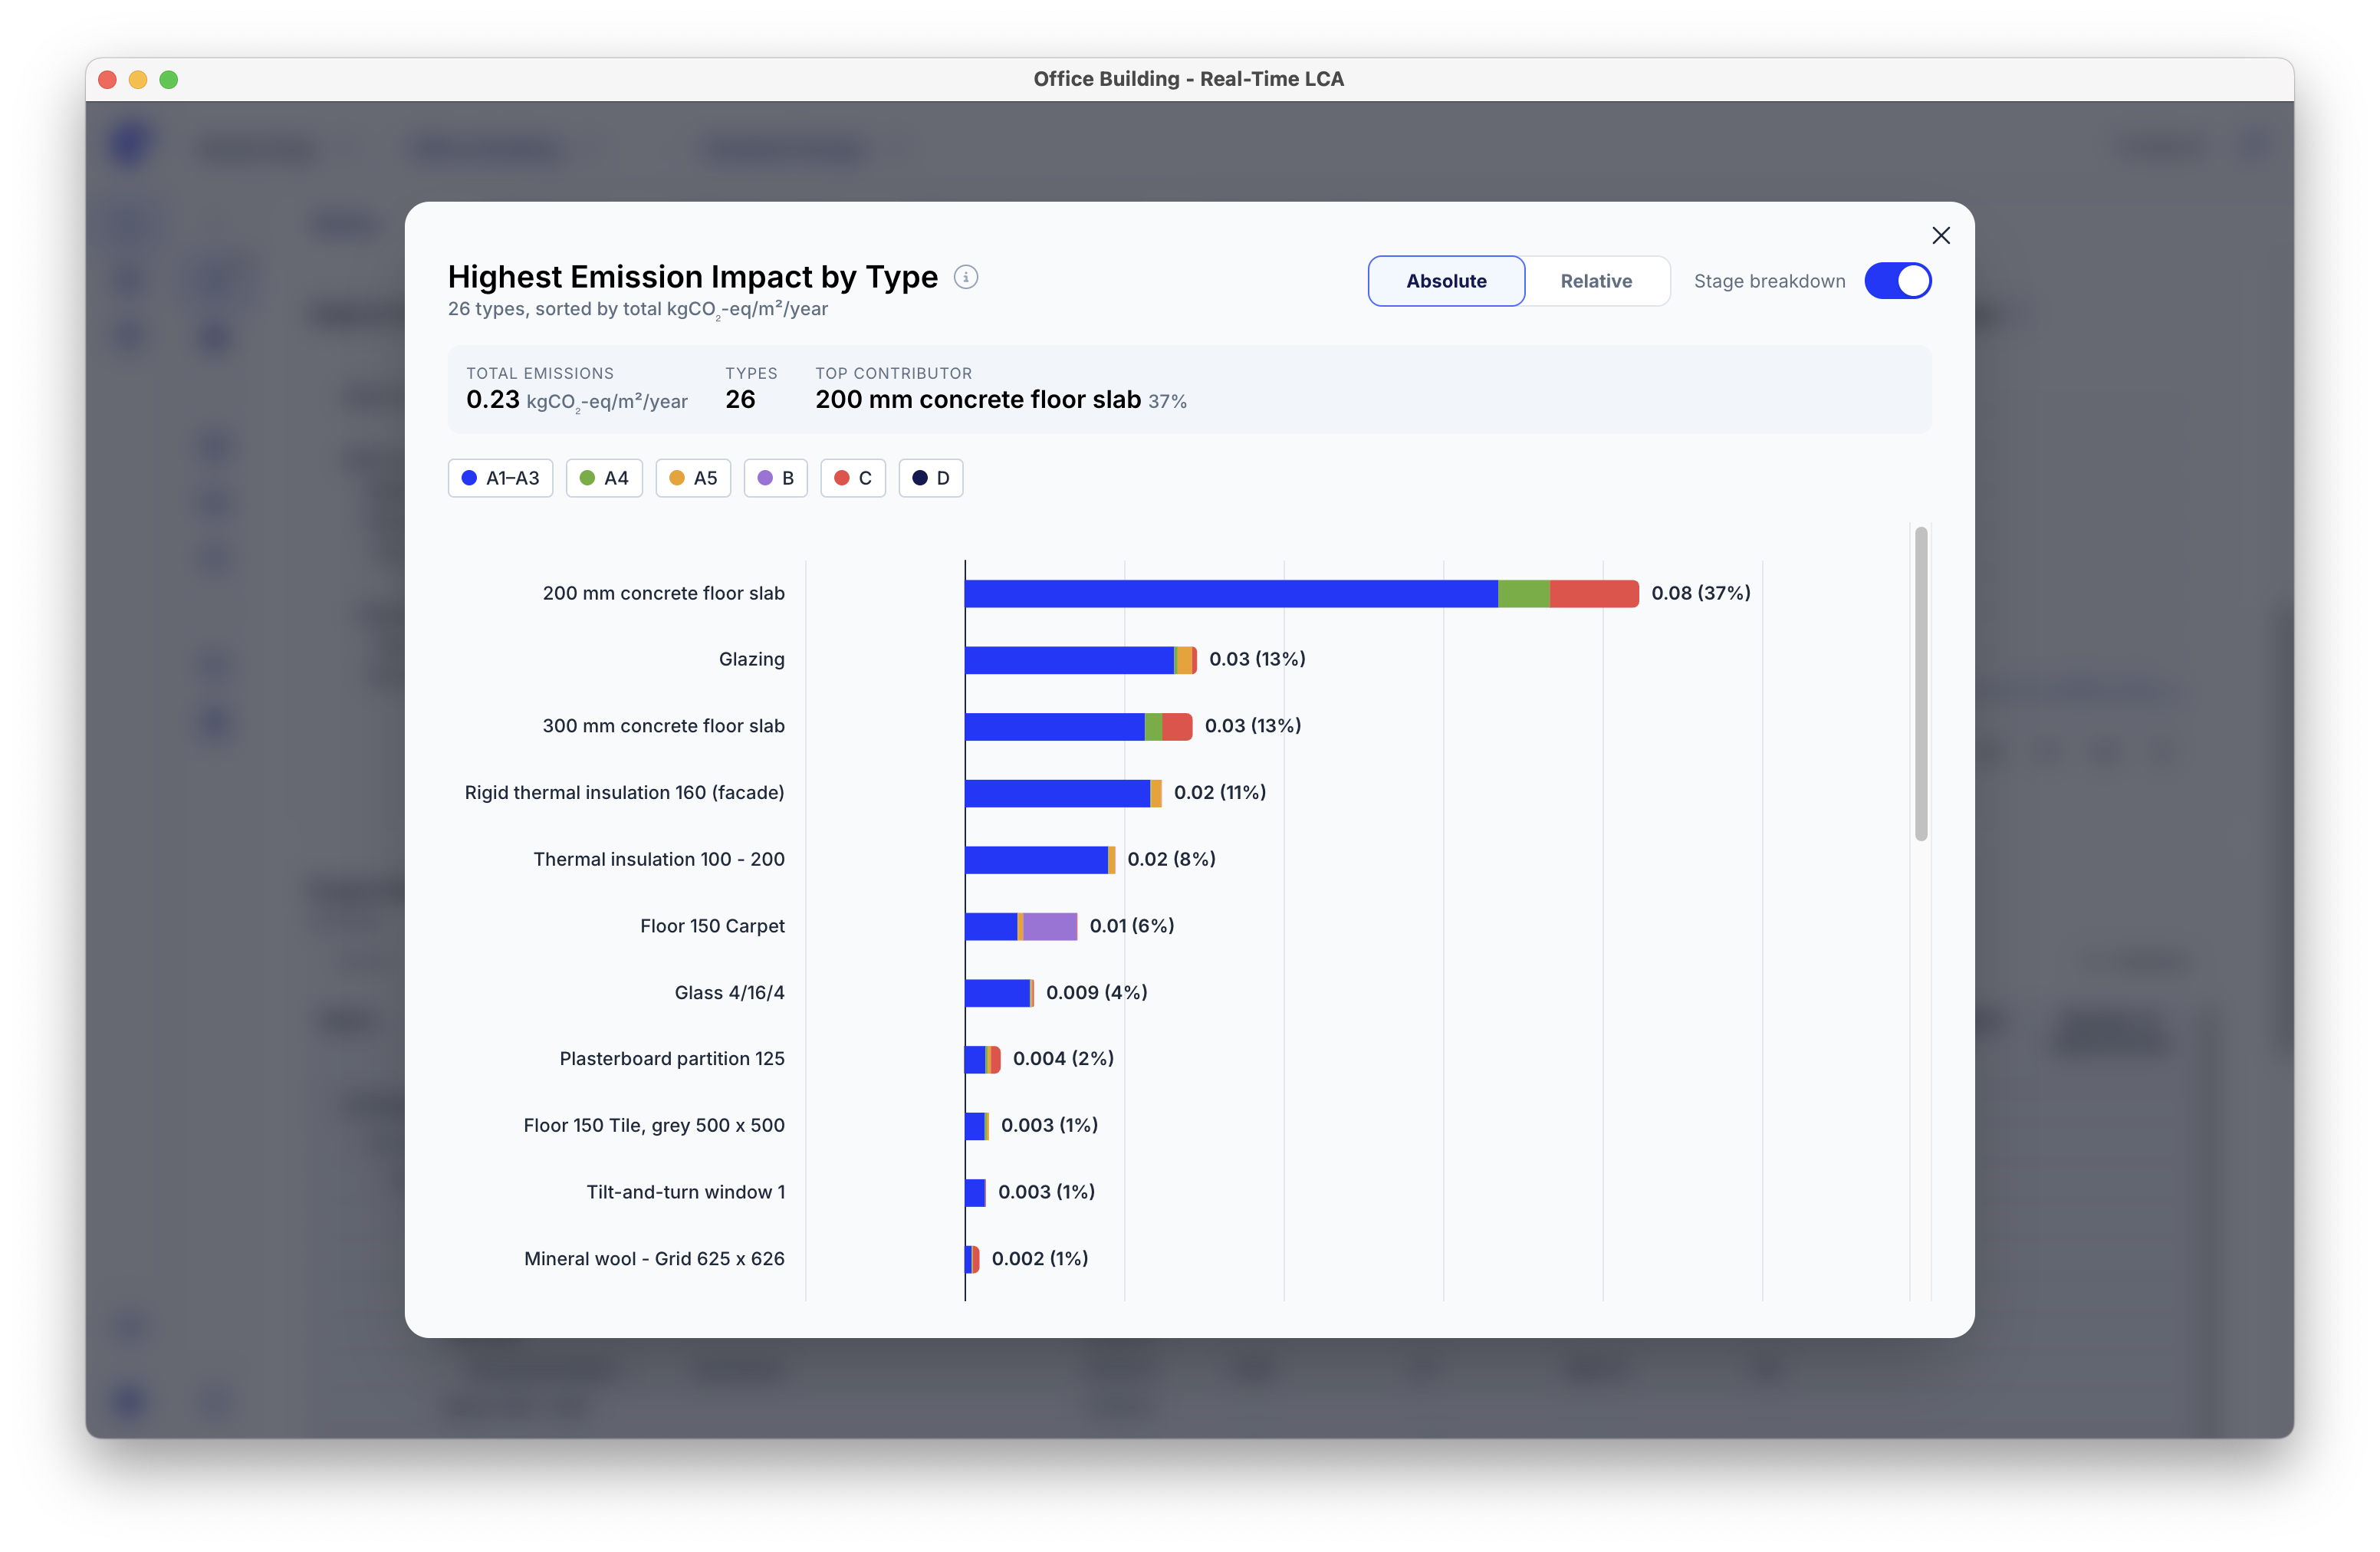
Task: Click 'Rigid thermal insulation 160 (facade)' label
Action: (625, 792)
